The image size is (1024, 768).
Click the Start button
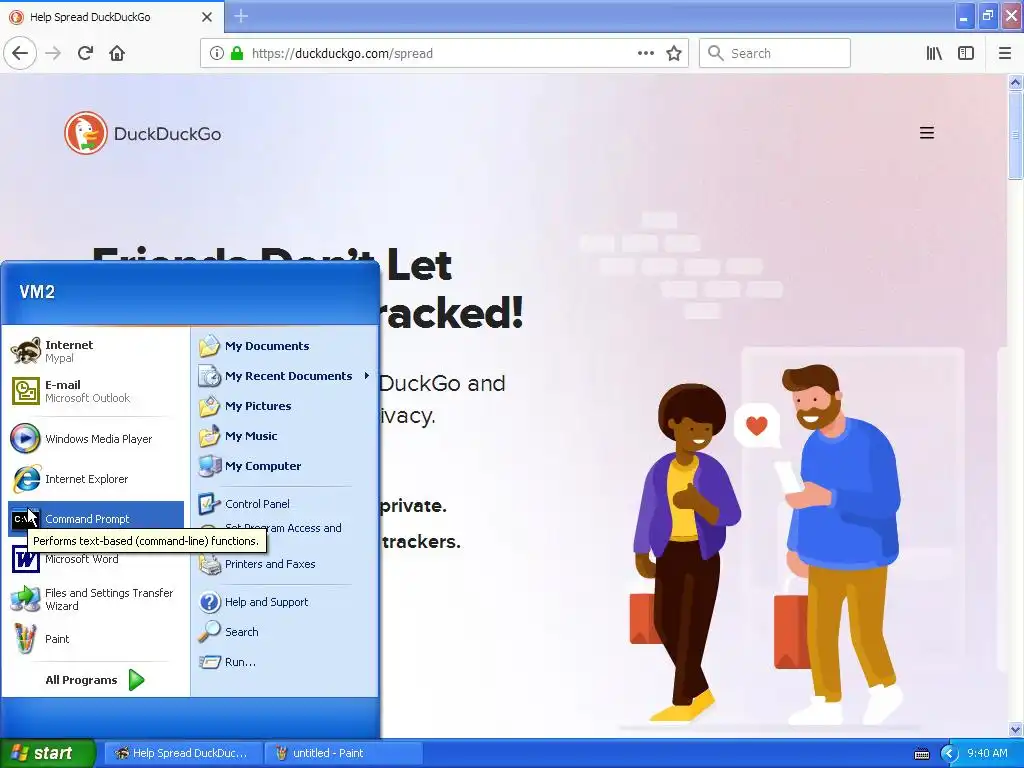click(x=47, y=753)
